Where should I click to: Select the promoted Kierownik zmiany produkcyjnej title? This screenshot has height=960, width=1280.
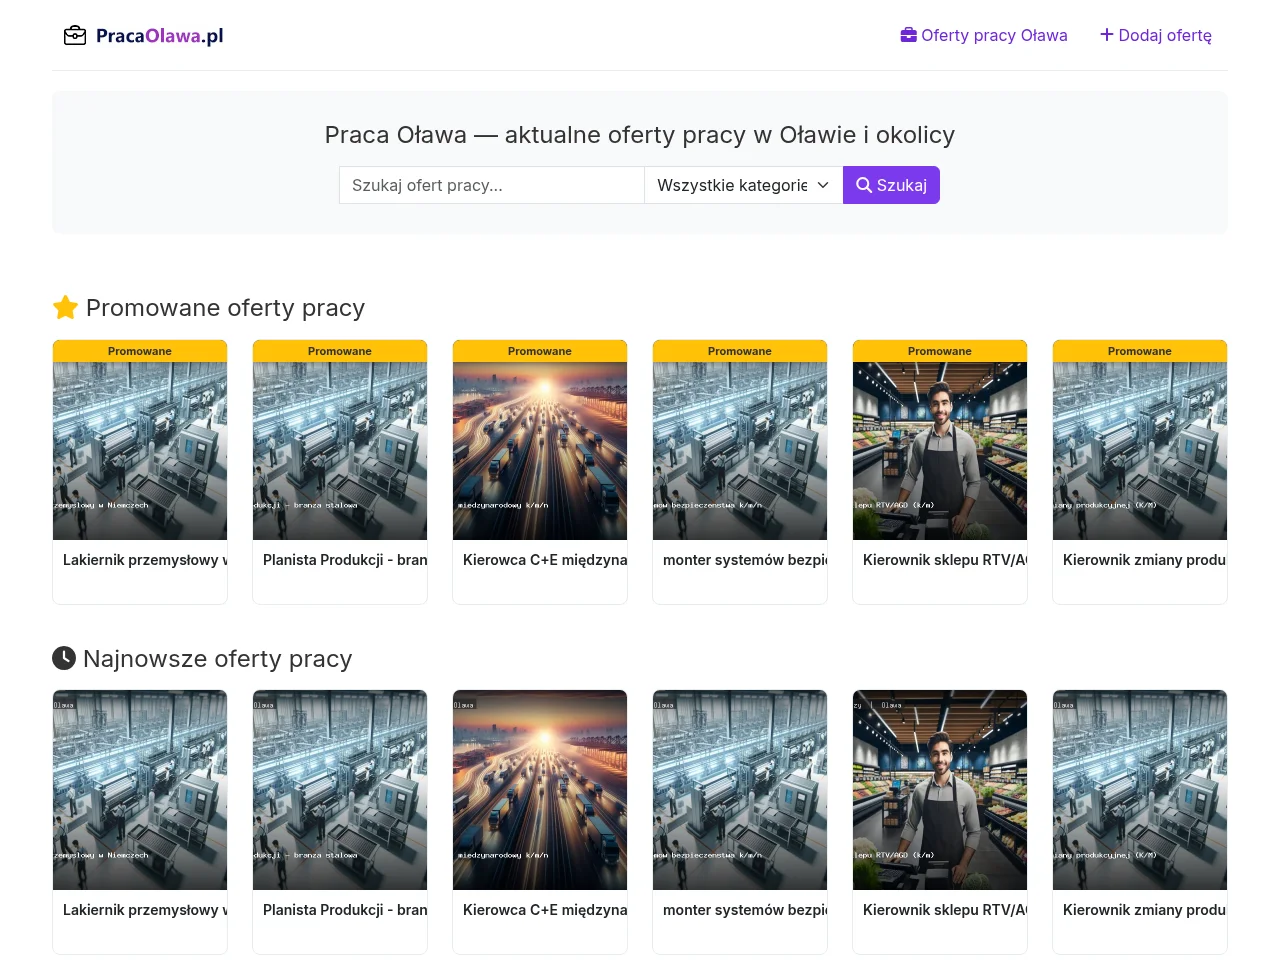pyautogui.click(x=1145, y=560)
